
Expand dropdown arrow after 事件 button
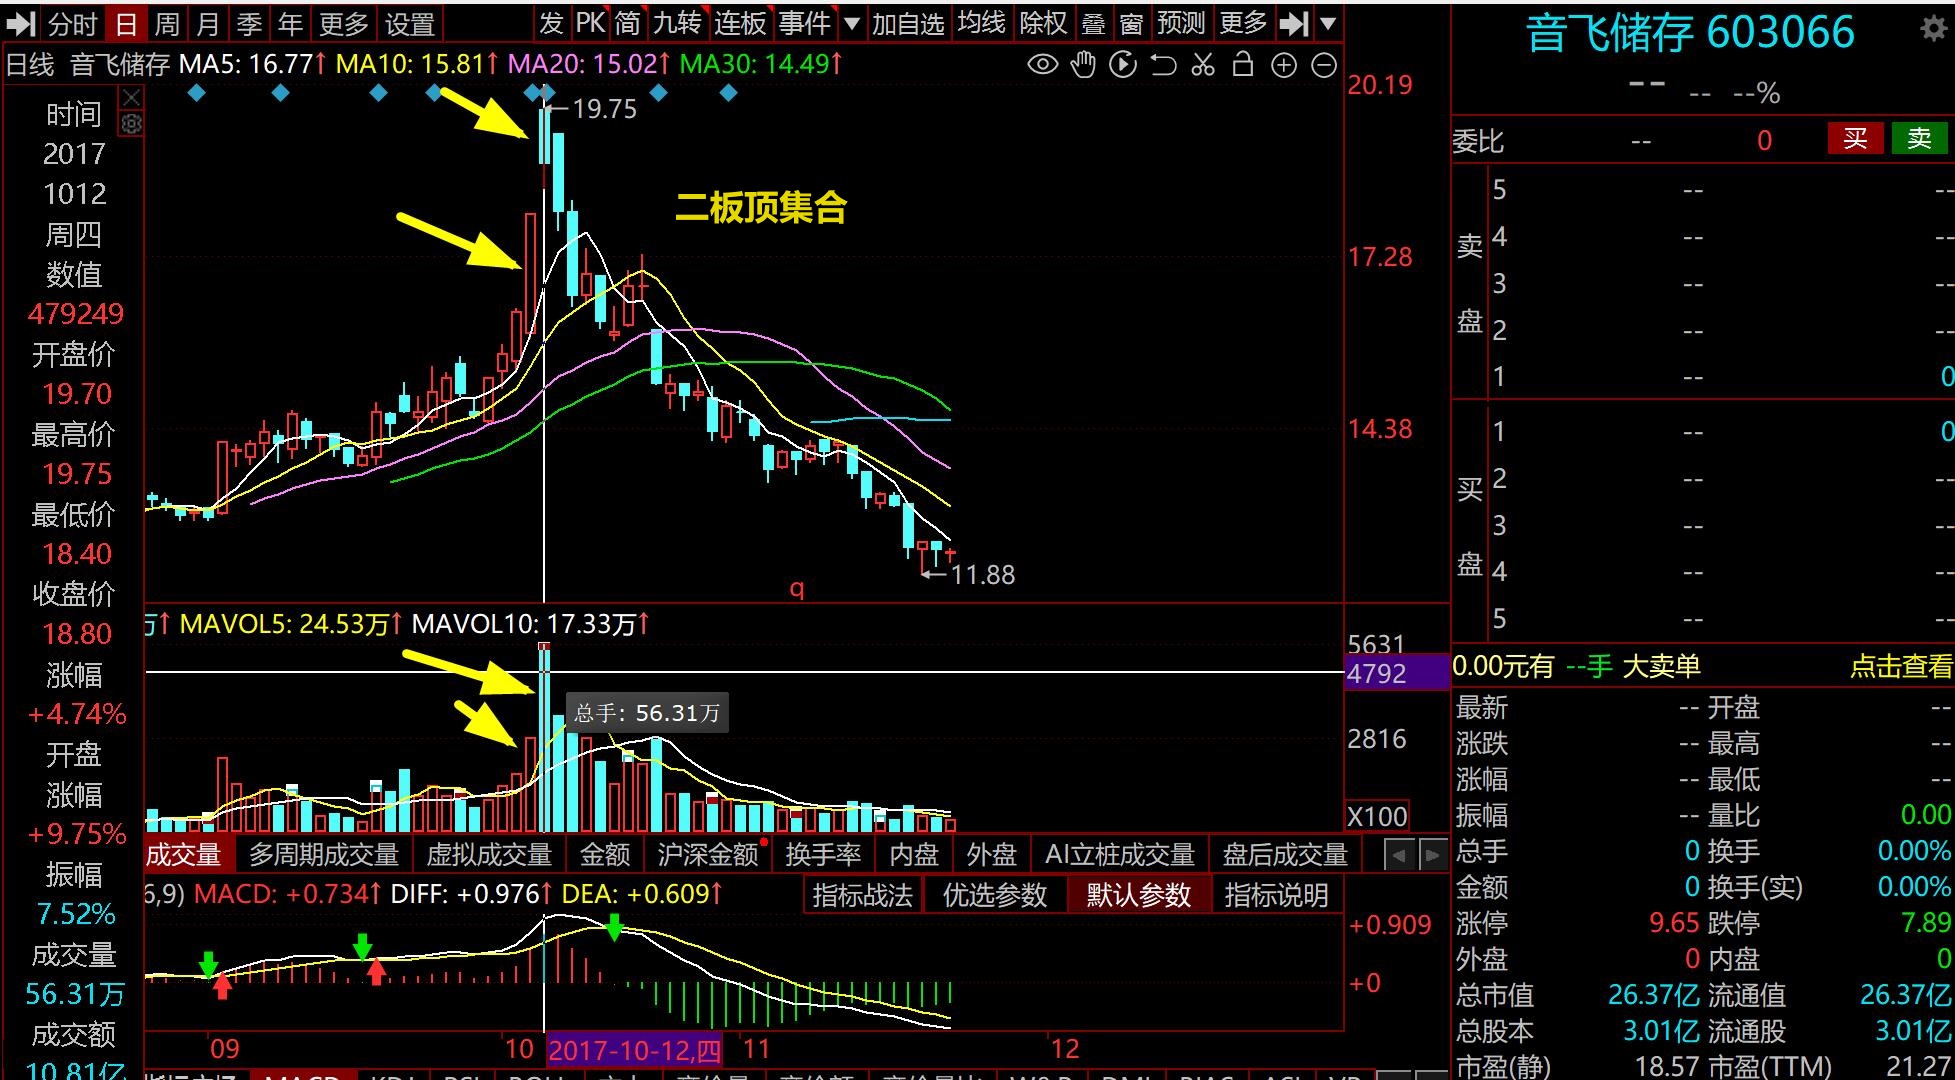pyautogui.click(x=851, y=23)
